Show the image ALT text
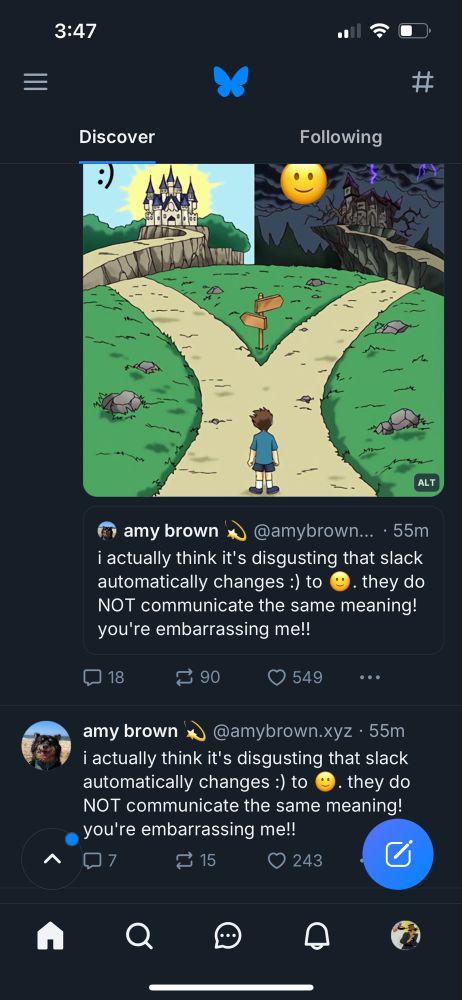Viewport: 462px width, 1000px height. pyautogui.click(x=426, y=482)
